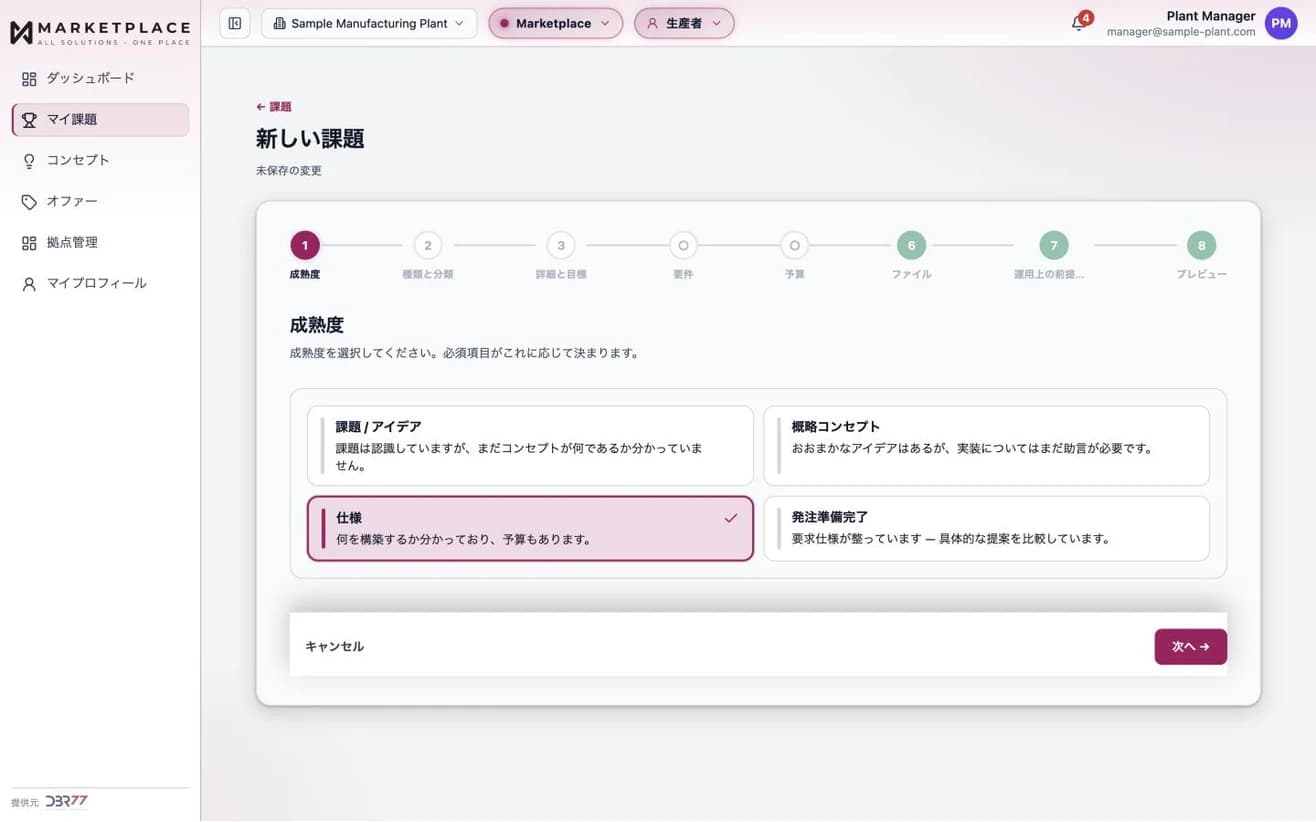The width and height of the screenshot is (1316, 822).
Task: Open the Marketplace module dropdown
Action: coord(555,23)
